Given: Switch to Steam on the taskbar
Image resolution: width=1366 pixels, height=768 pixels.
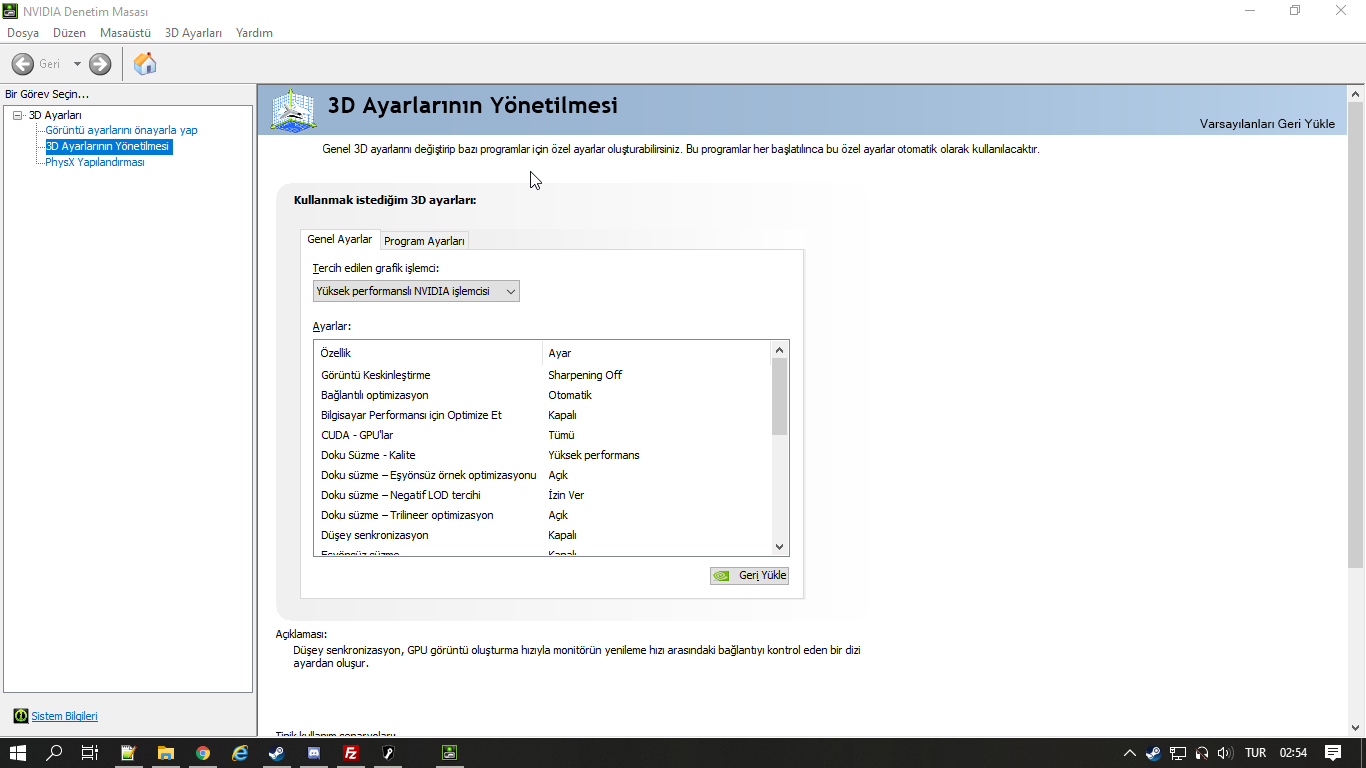Looking at the screenshot, I should tap(277, 753).
